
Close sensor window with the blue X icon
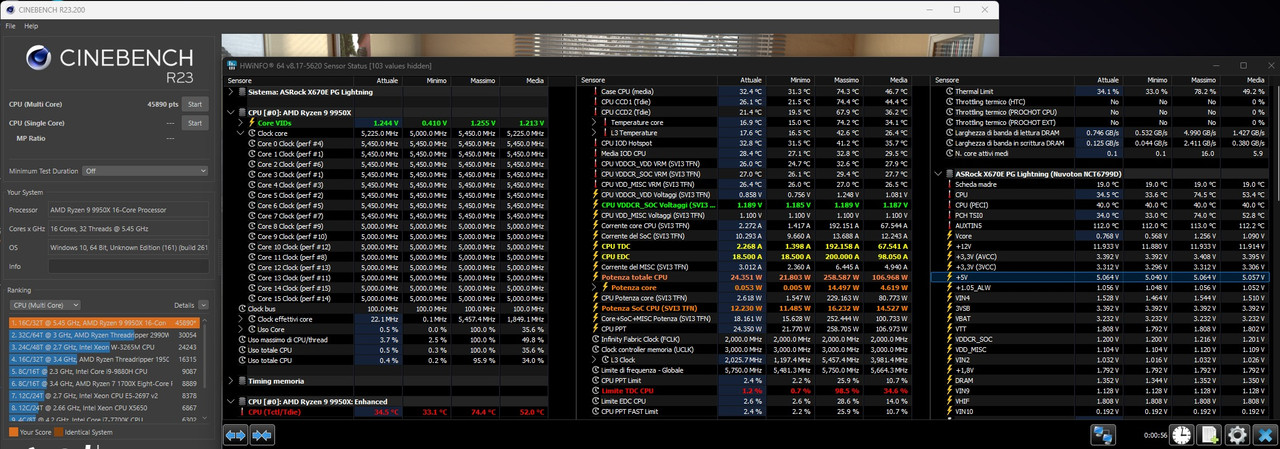(1264, 435)
